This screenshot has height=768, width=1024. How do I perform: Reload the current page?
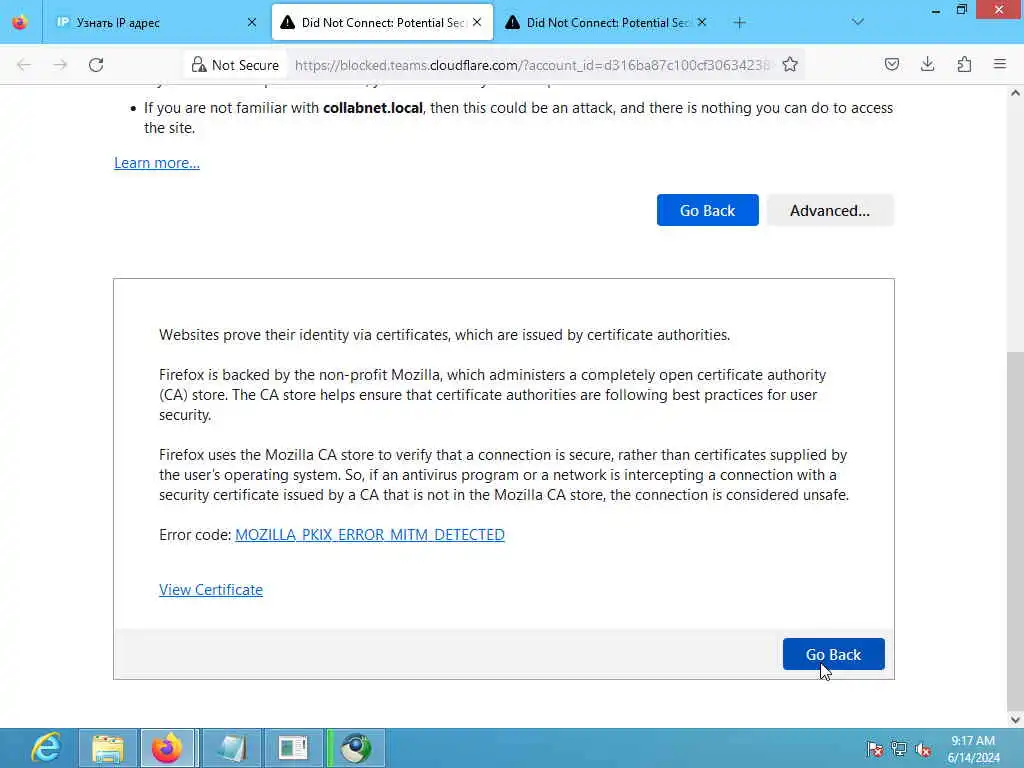(96, 65)
